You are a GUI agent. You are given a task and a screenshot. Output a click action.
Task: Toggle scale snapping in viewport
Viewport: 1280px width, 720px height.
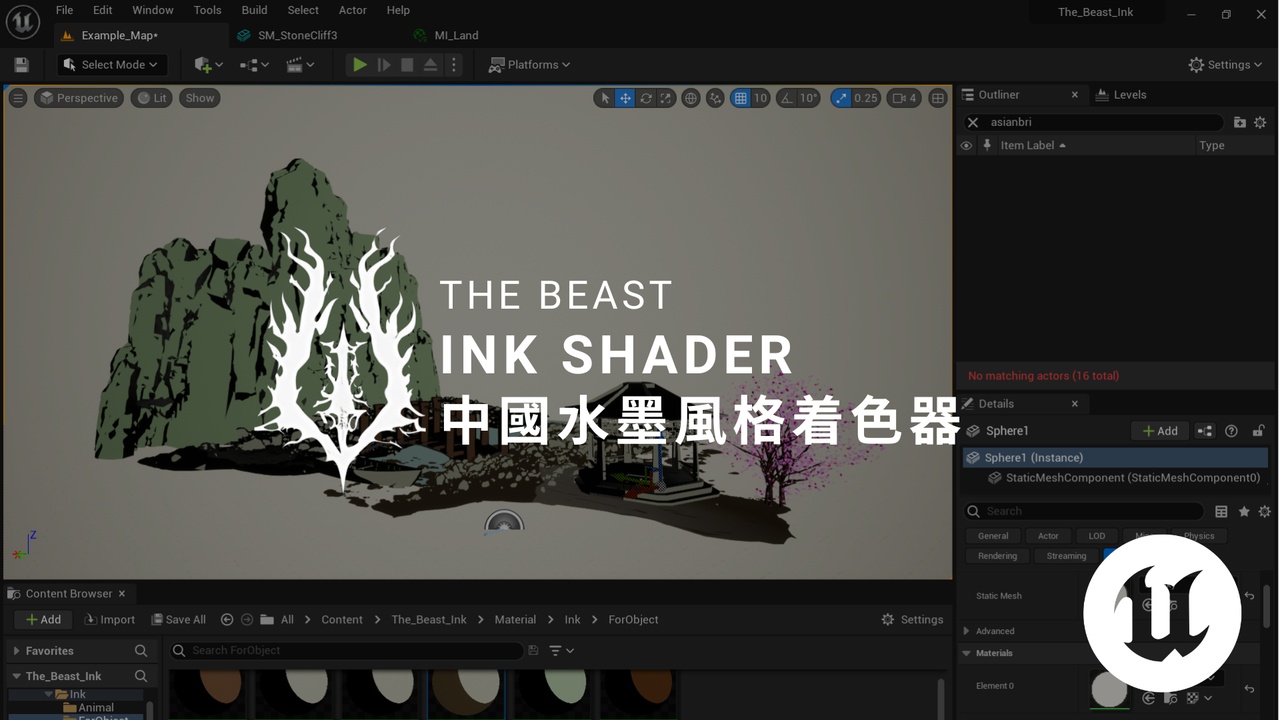click(840, 98)
